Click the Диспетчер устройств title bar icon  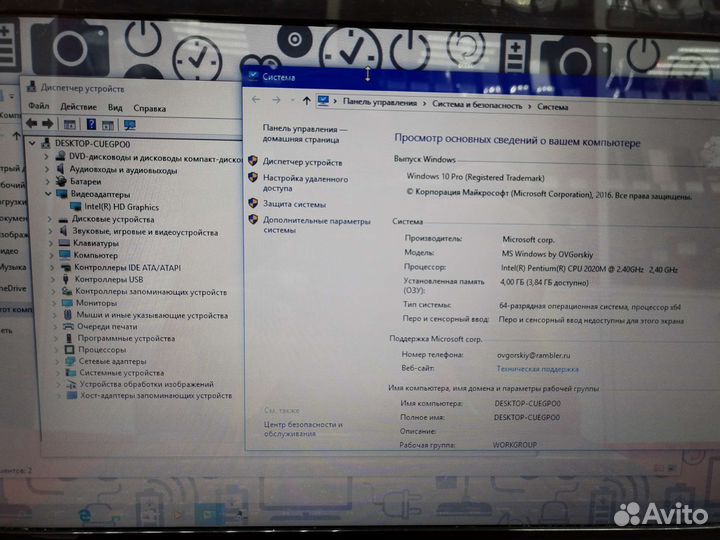[x=31, y=86]
